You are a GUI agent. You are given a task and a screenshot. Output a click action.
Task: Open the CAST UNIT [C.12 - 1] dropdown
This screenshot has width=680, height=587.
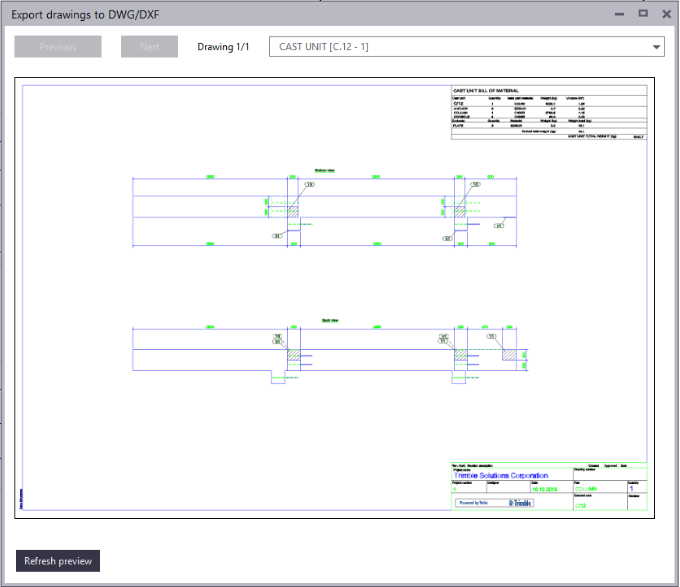467,46
